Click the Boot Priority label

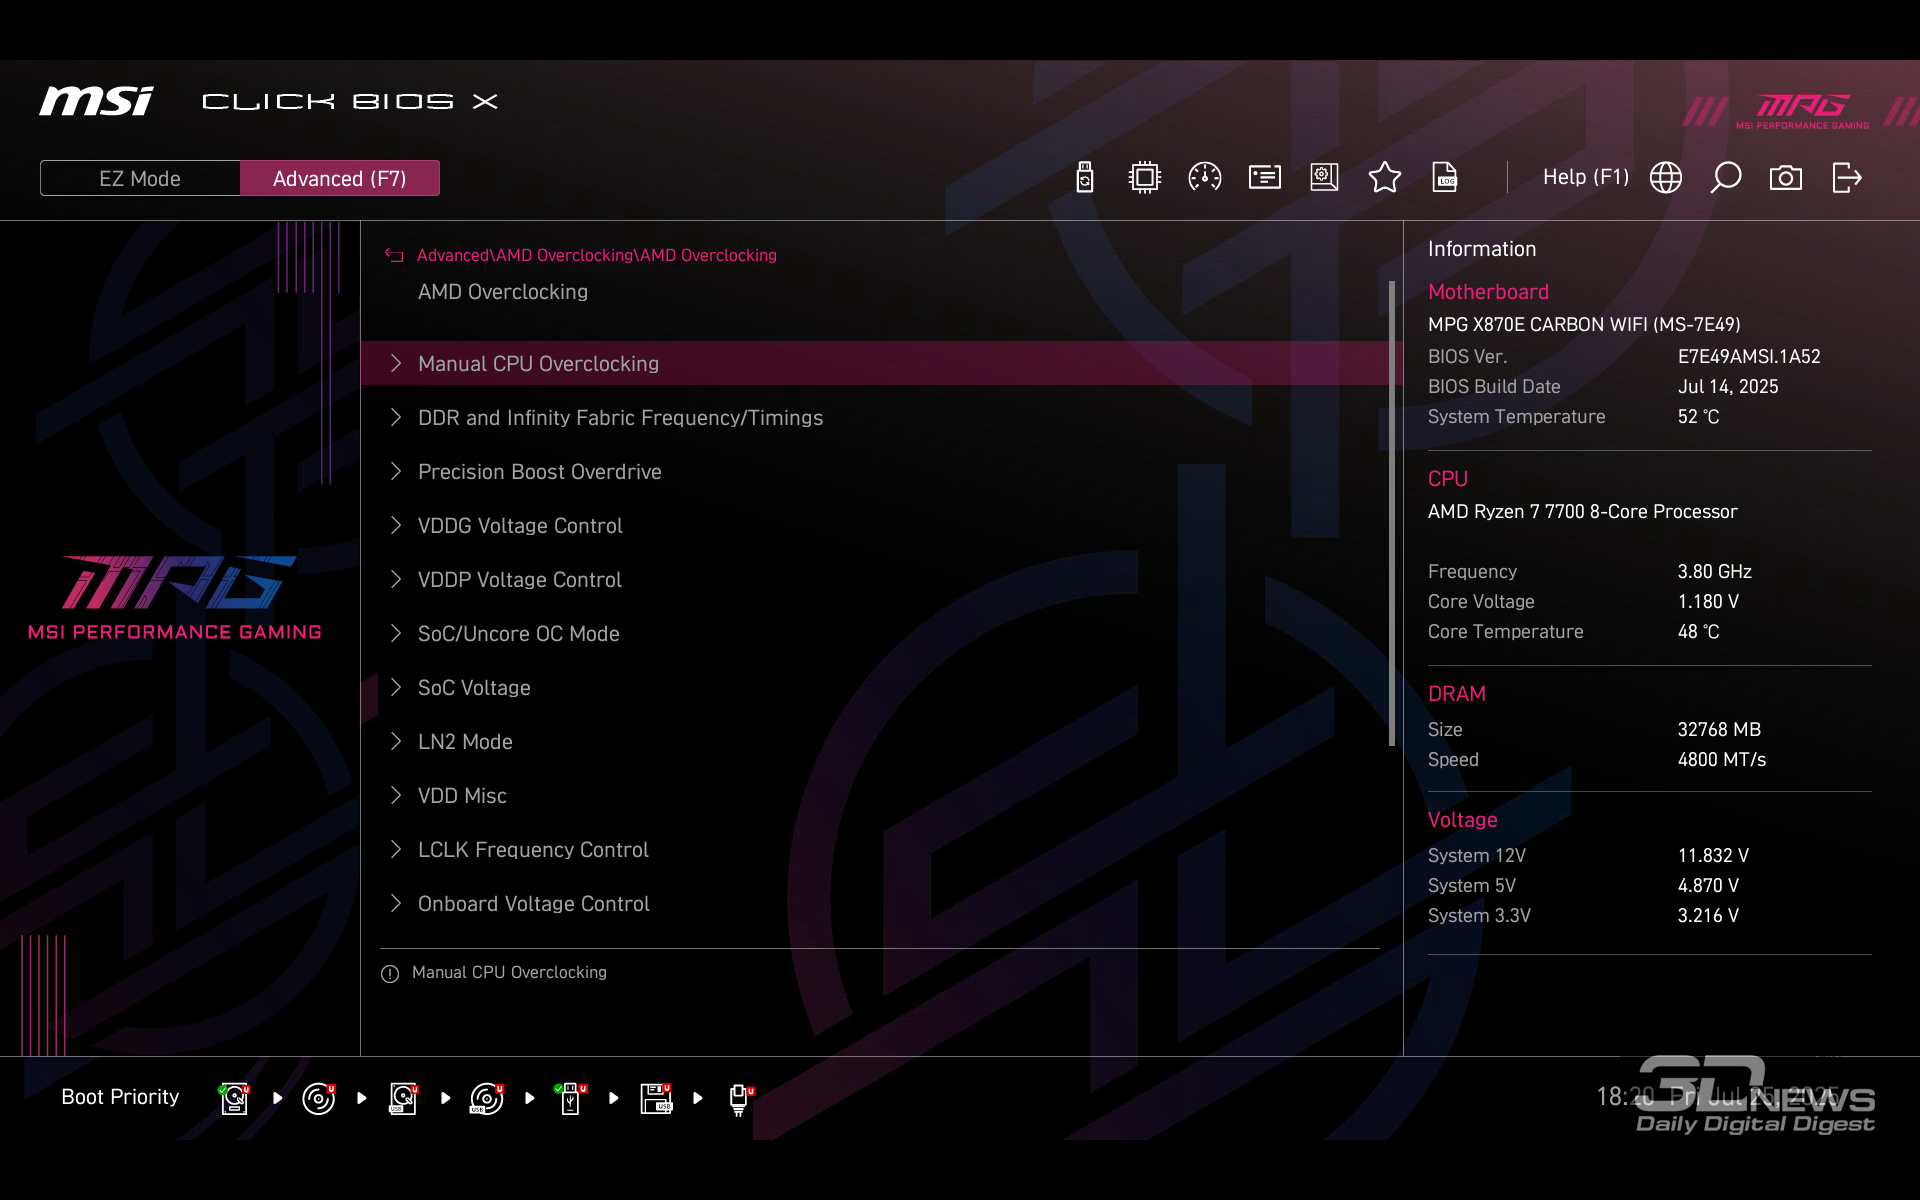[x=120, y=1097]
